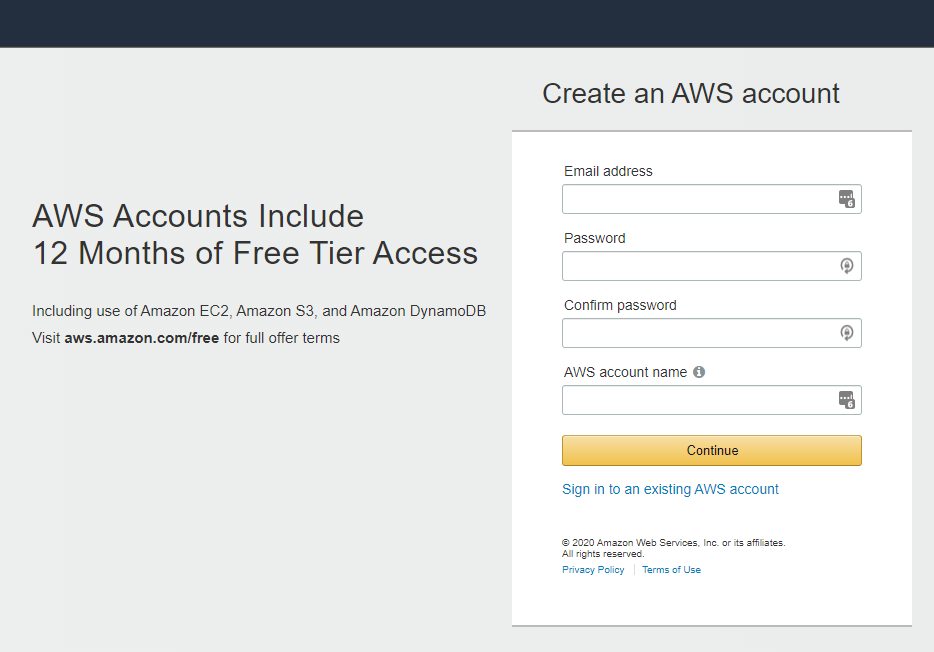Click the 'Create an AWS account' heading
This screenshot has height=652, width=934.
[x=690, y=93]
